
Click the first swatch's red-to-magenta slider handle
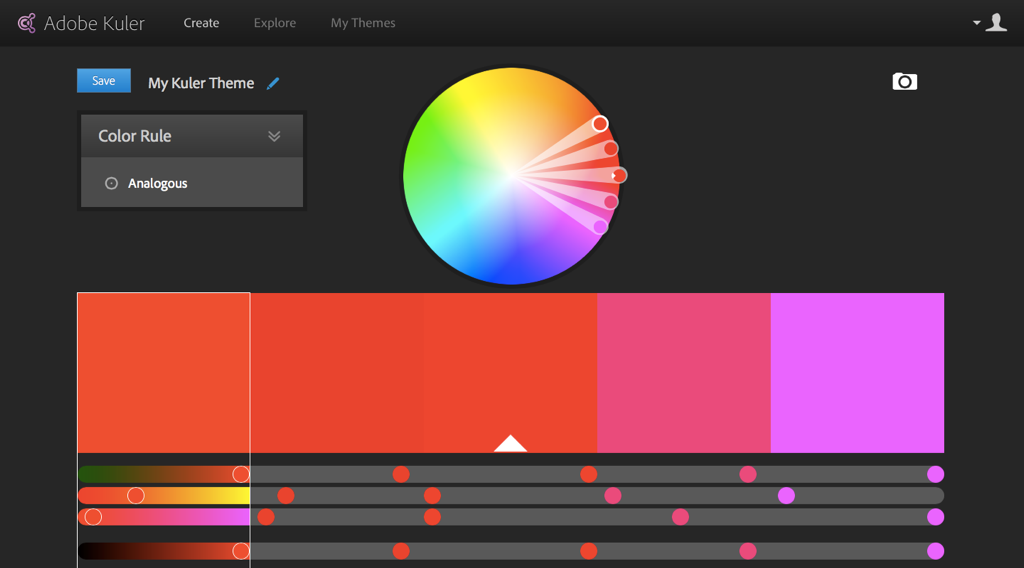pyautogui.click(x=93, y=517)
